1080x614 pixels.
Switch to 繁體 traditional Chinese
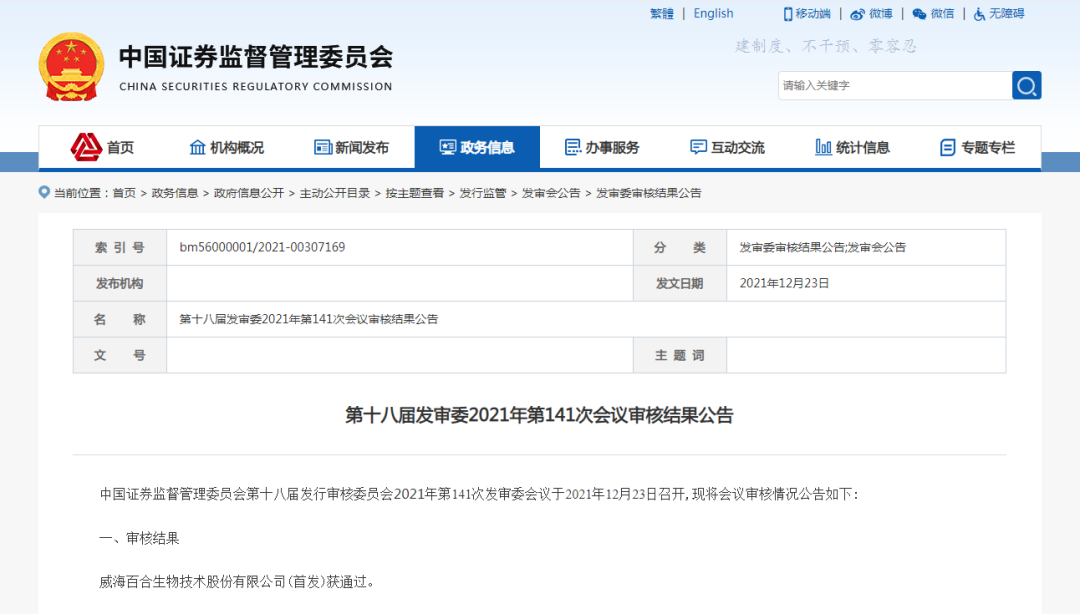662,14
